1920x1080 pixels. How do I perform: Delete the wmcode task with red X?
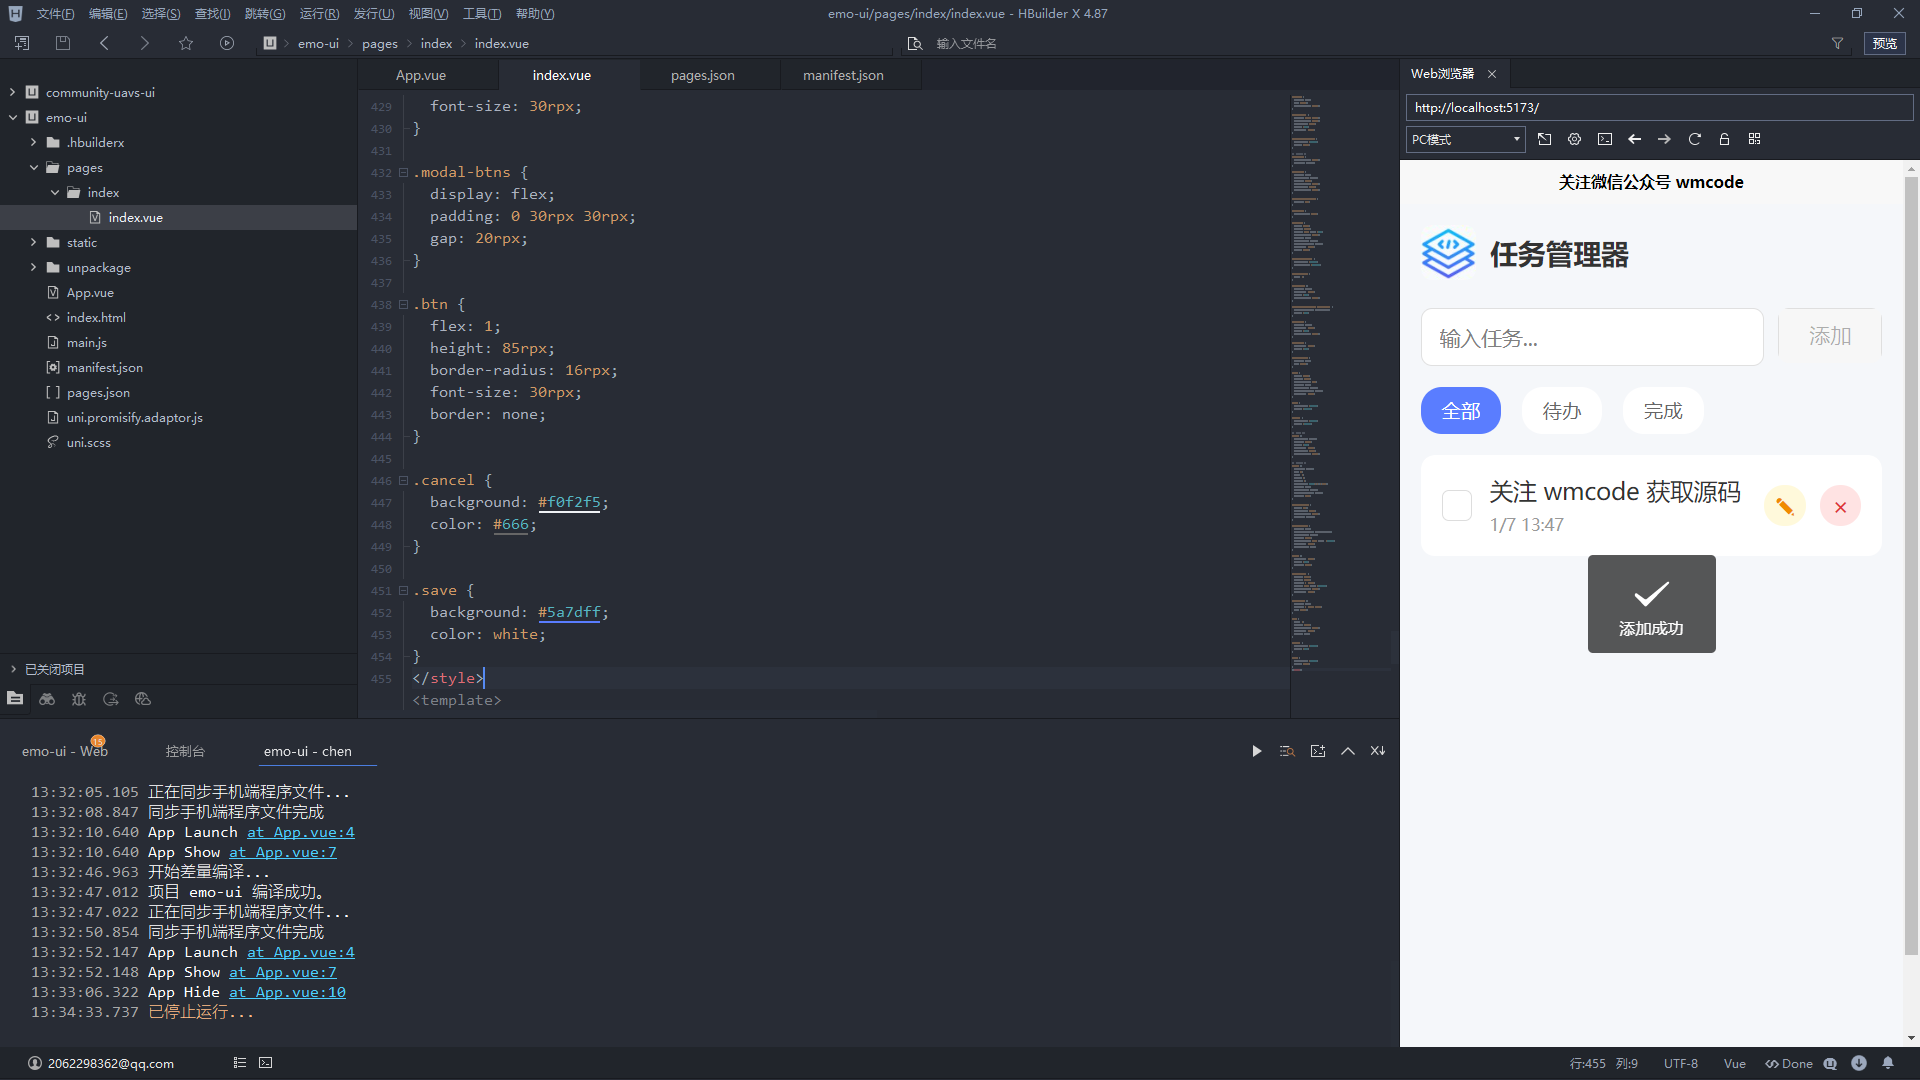(x=1841, y=507)
